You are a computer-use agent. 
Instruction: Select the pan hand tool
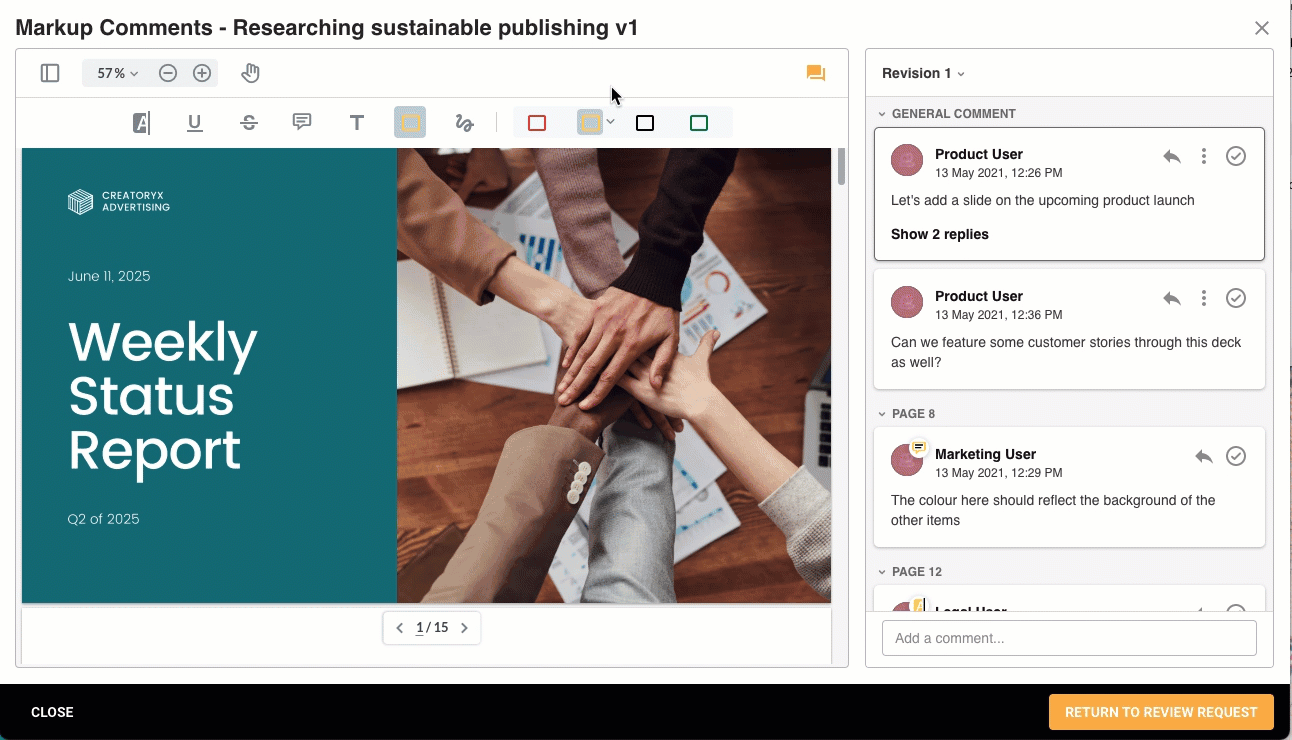(x=251, y=73)
